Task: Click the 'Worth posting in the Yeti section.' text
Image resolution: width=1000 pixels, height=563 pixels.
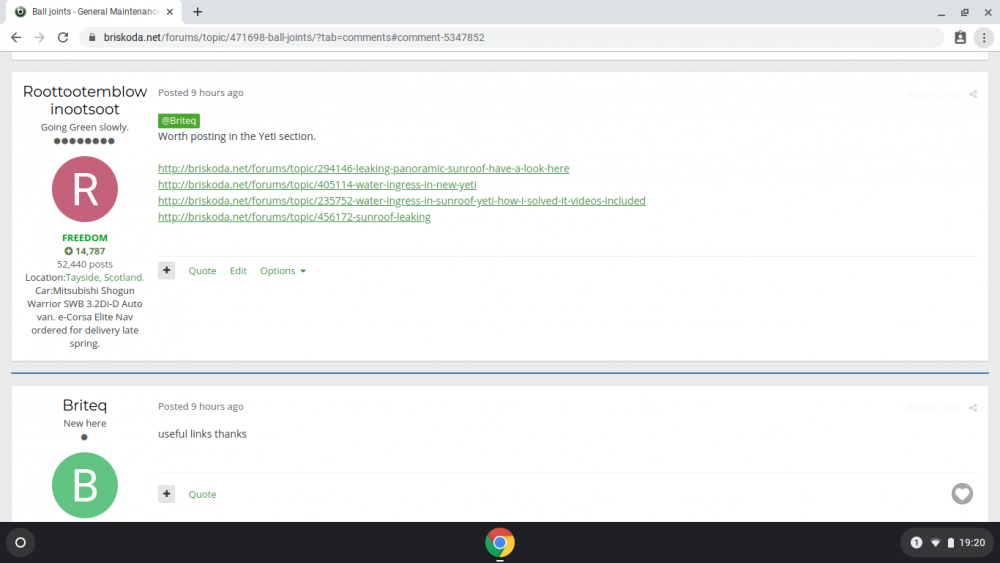Action: coord(237,136)
